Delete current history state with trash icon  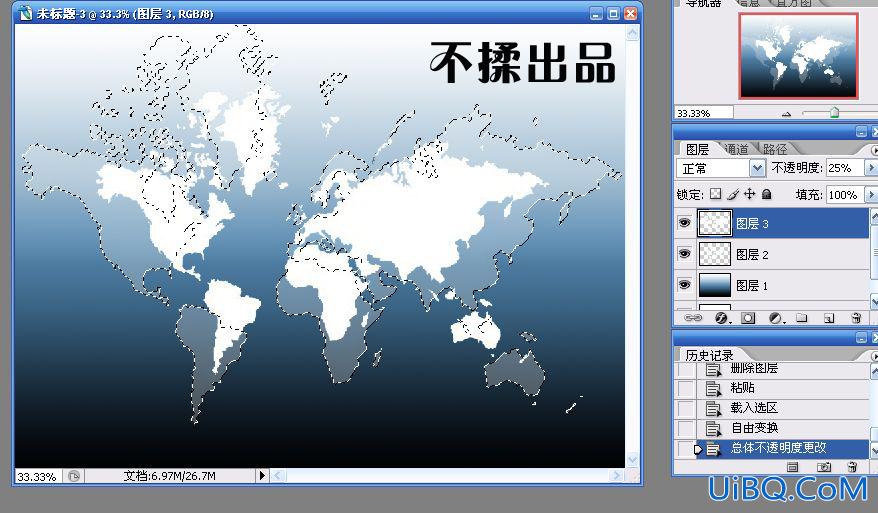pos(852,467)
